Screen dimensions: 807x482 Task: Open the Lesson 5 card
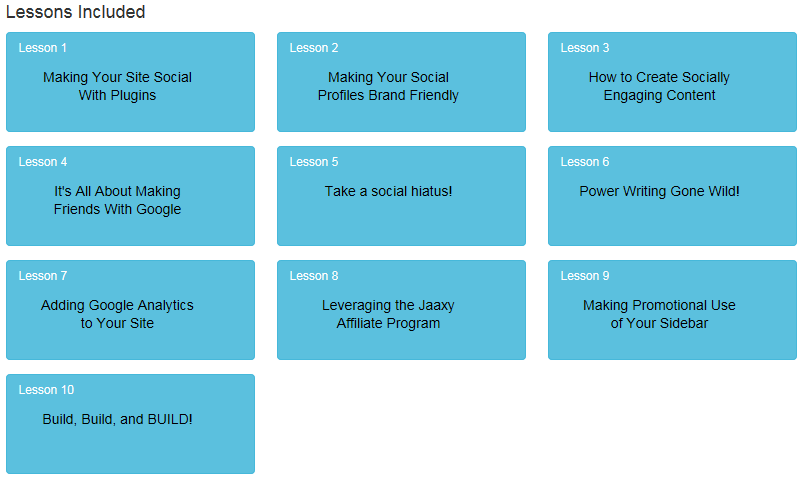tap(401, 196)
